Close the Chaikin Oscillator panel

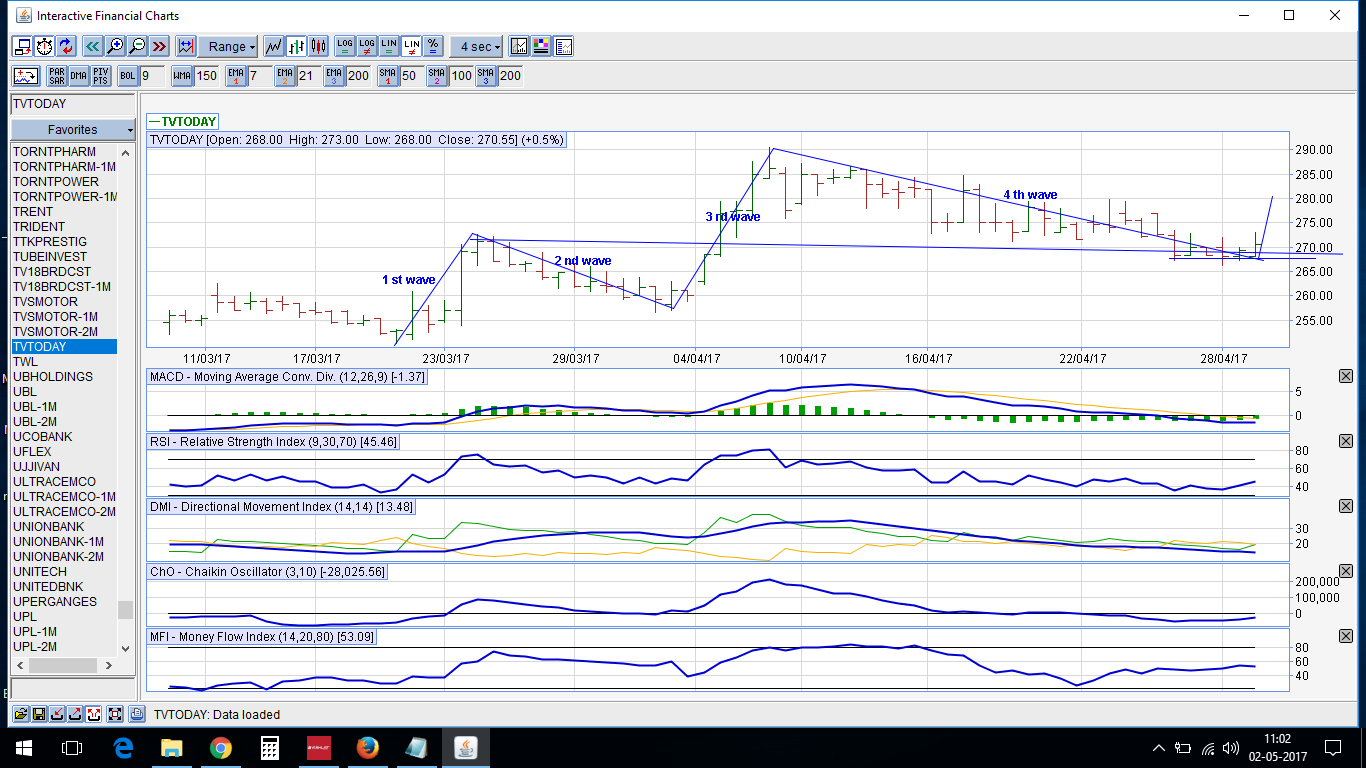point(1345,571)
